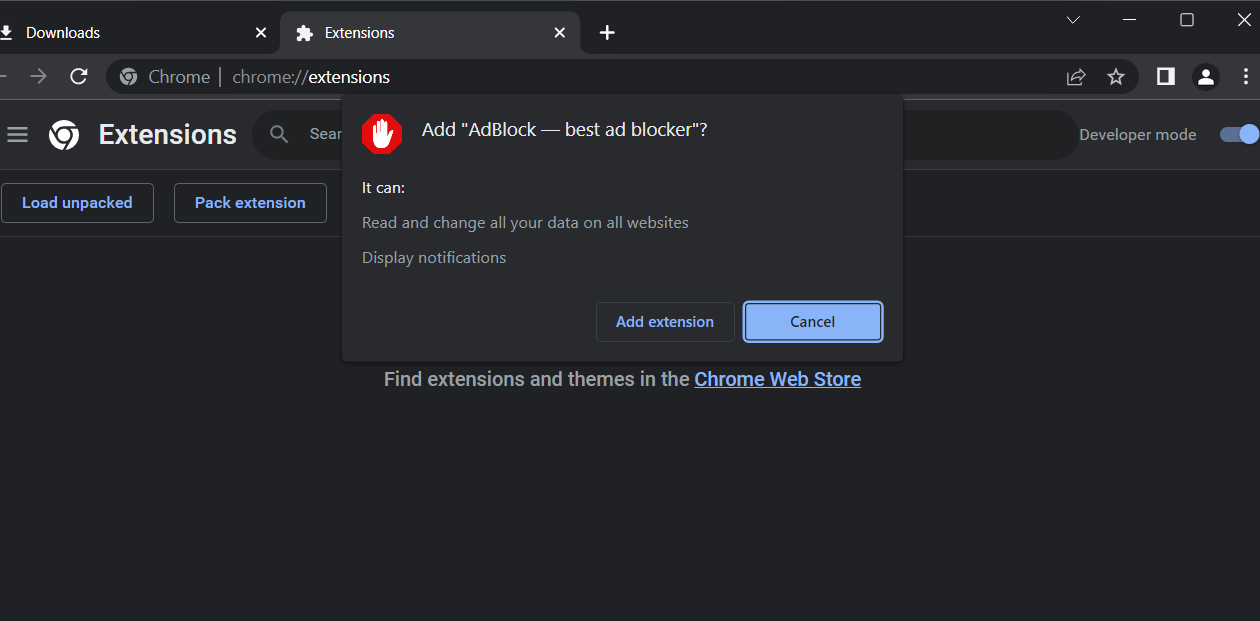Open the Extensions hamburger menu
This screenshot has height=621, width=1260.
(18, 134)
